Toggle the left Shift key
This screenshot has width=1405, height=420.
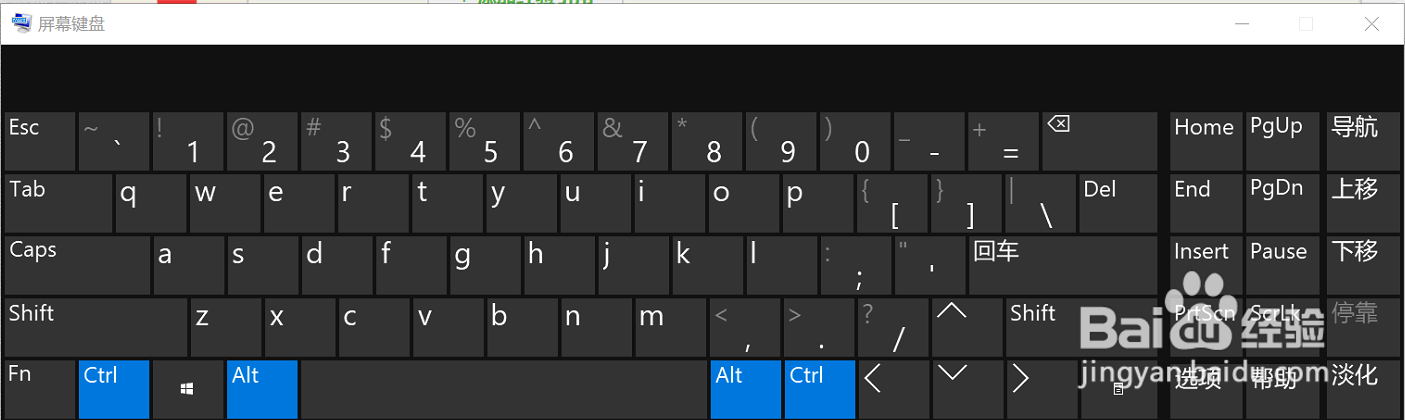[95, 326]
